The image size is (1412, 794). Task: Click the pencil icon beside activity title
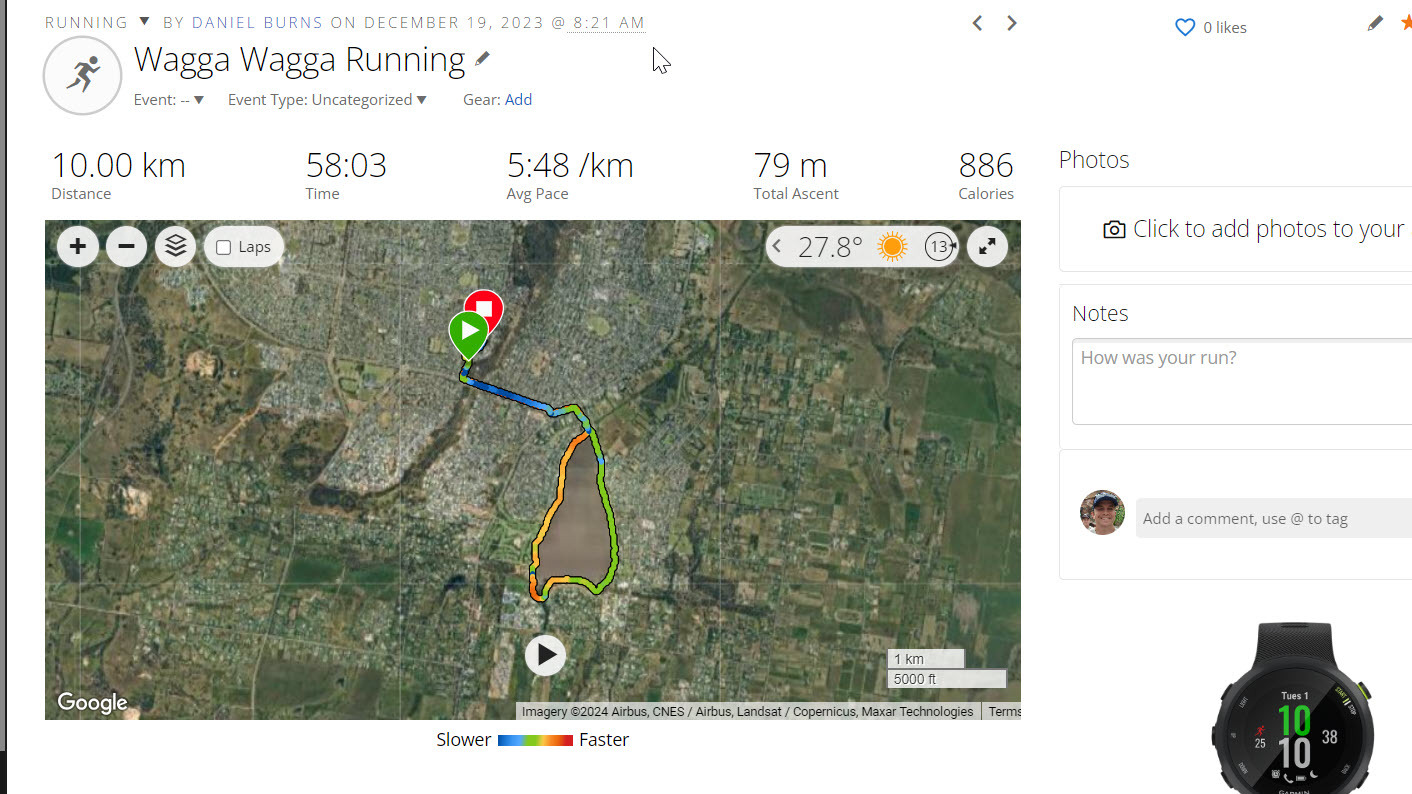click(x=483, y=59)
